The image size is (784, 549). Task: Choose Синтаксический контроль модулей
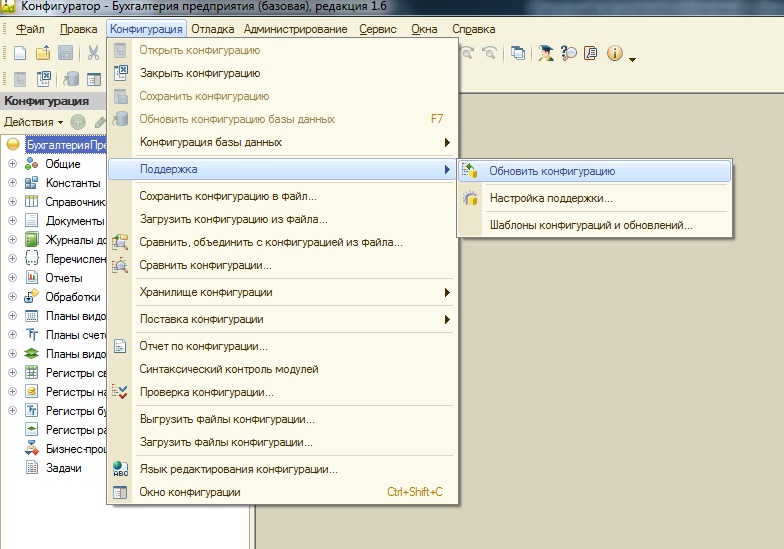click(282, 369)
